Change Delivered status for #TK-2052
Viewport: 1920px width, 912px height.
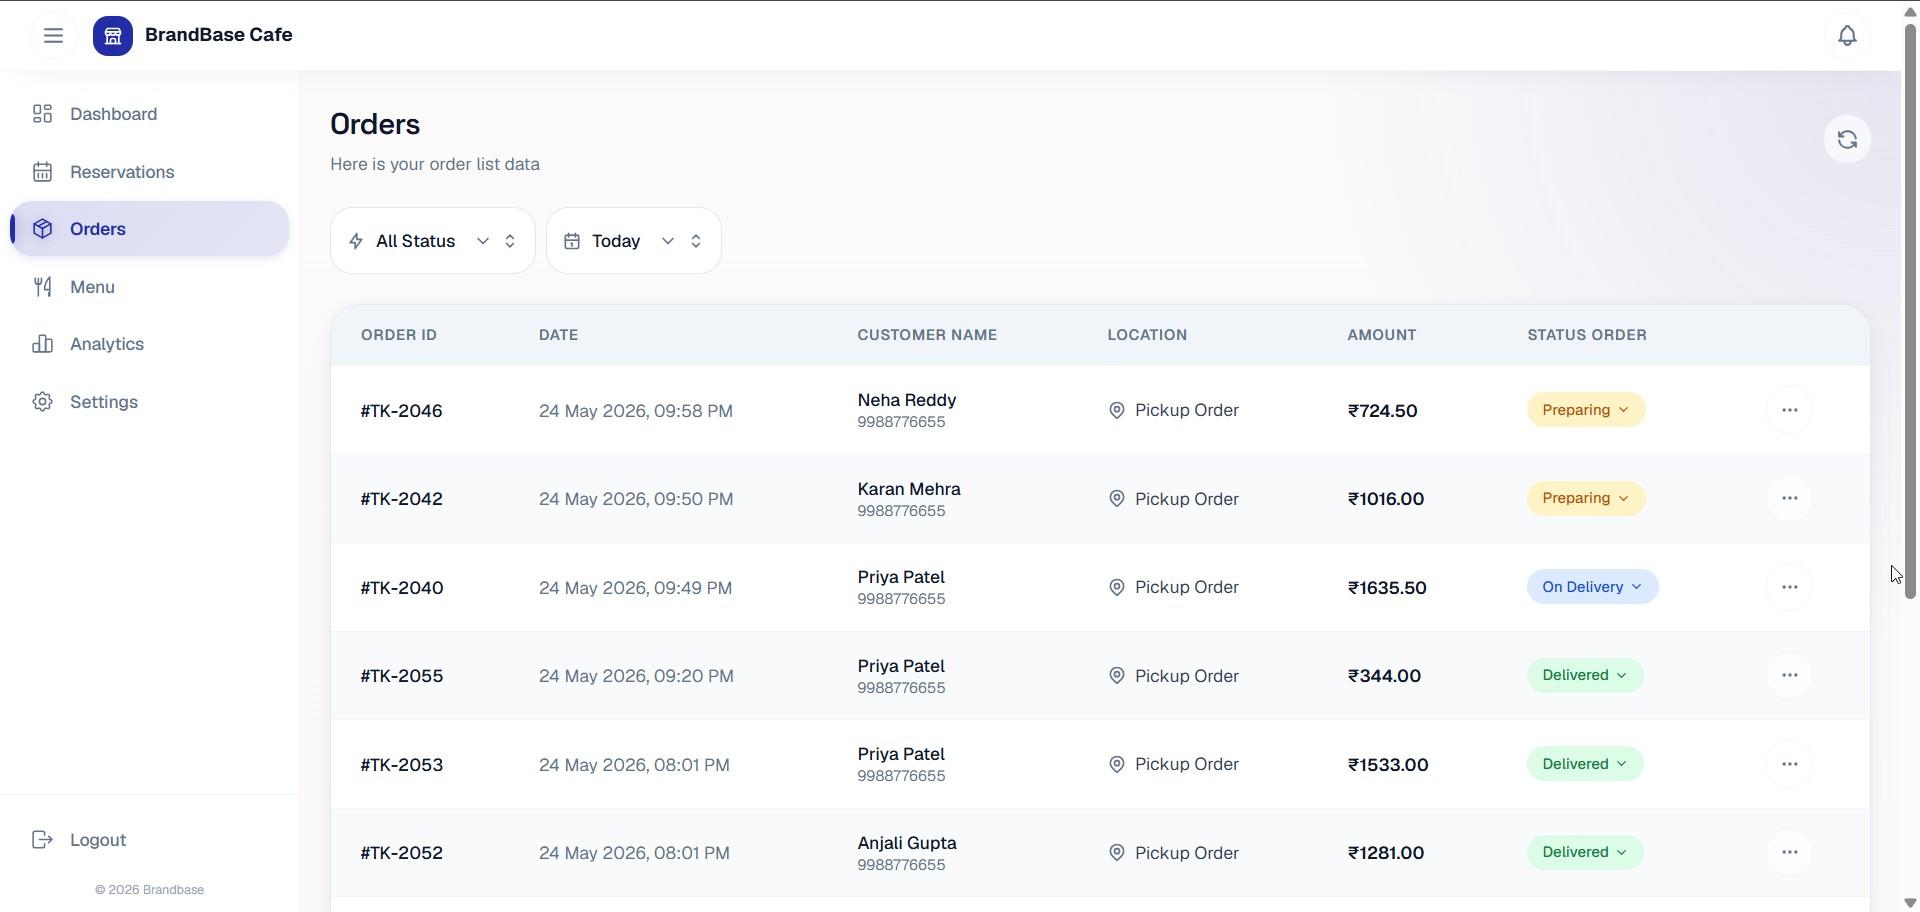(x=1585, y=852)
